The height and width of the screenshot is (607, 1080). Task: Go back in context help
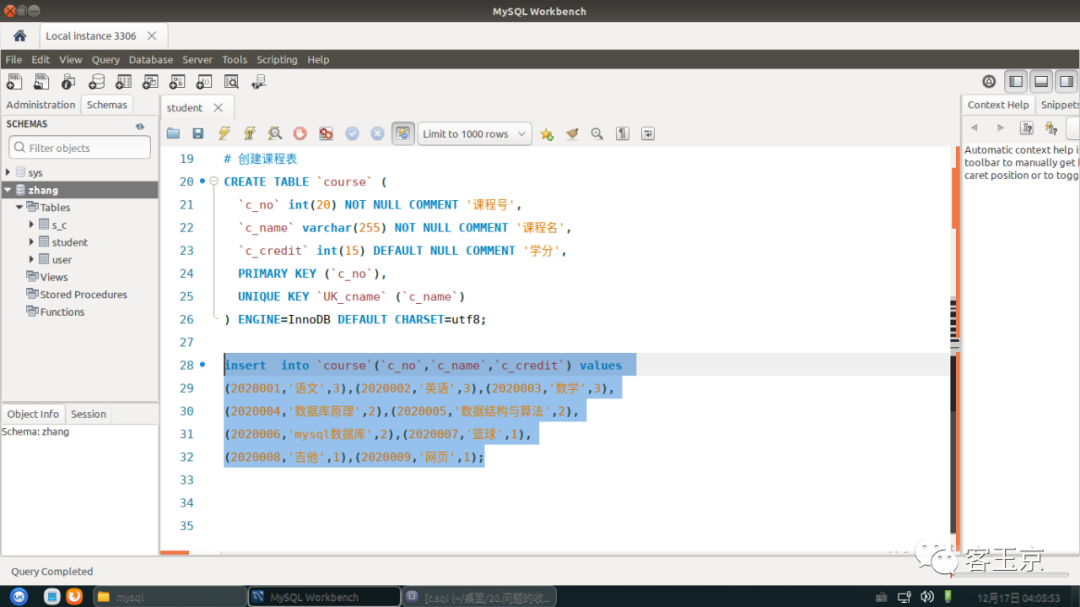click(975, 128)
